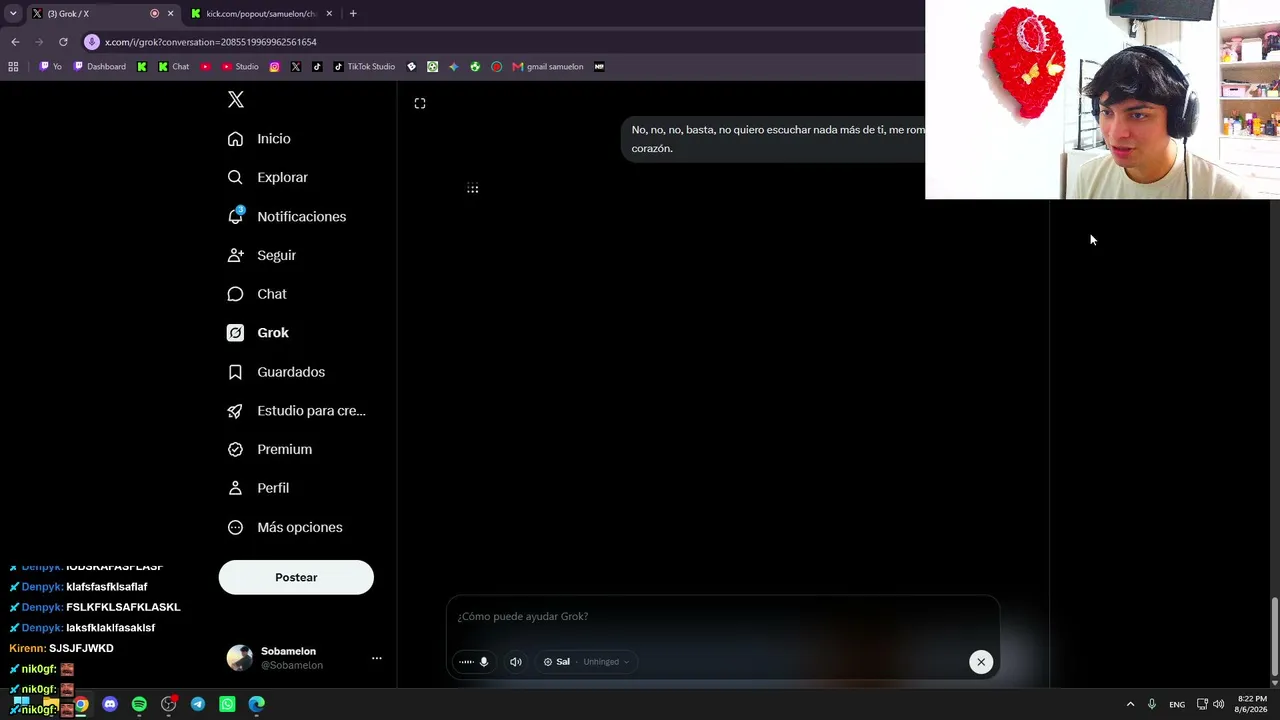Open the YouTube Studio bookmark
1280x720 pixels.
pos(240,67)
